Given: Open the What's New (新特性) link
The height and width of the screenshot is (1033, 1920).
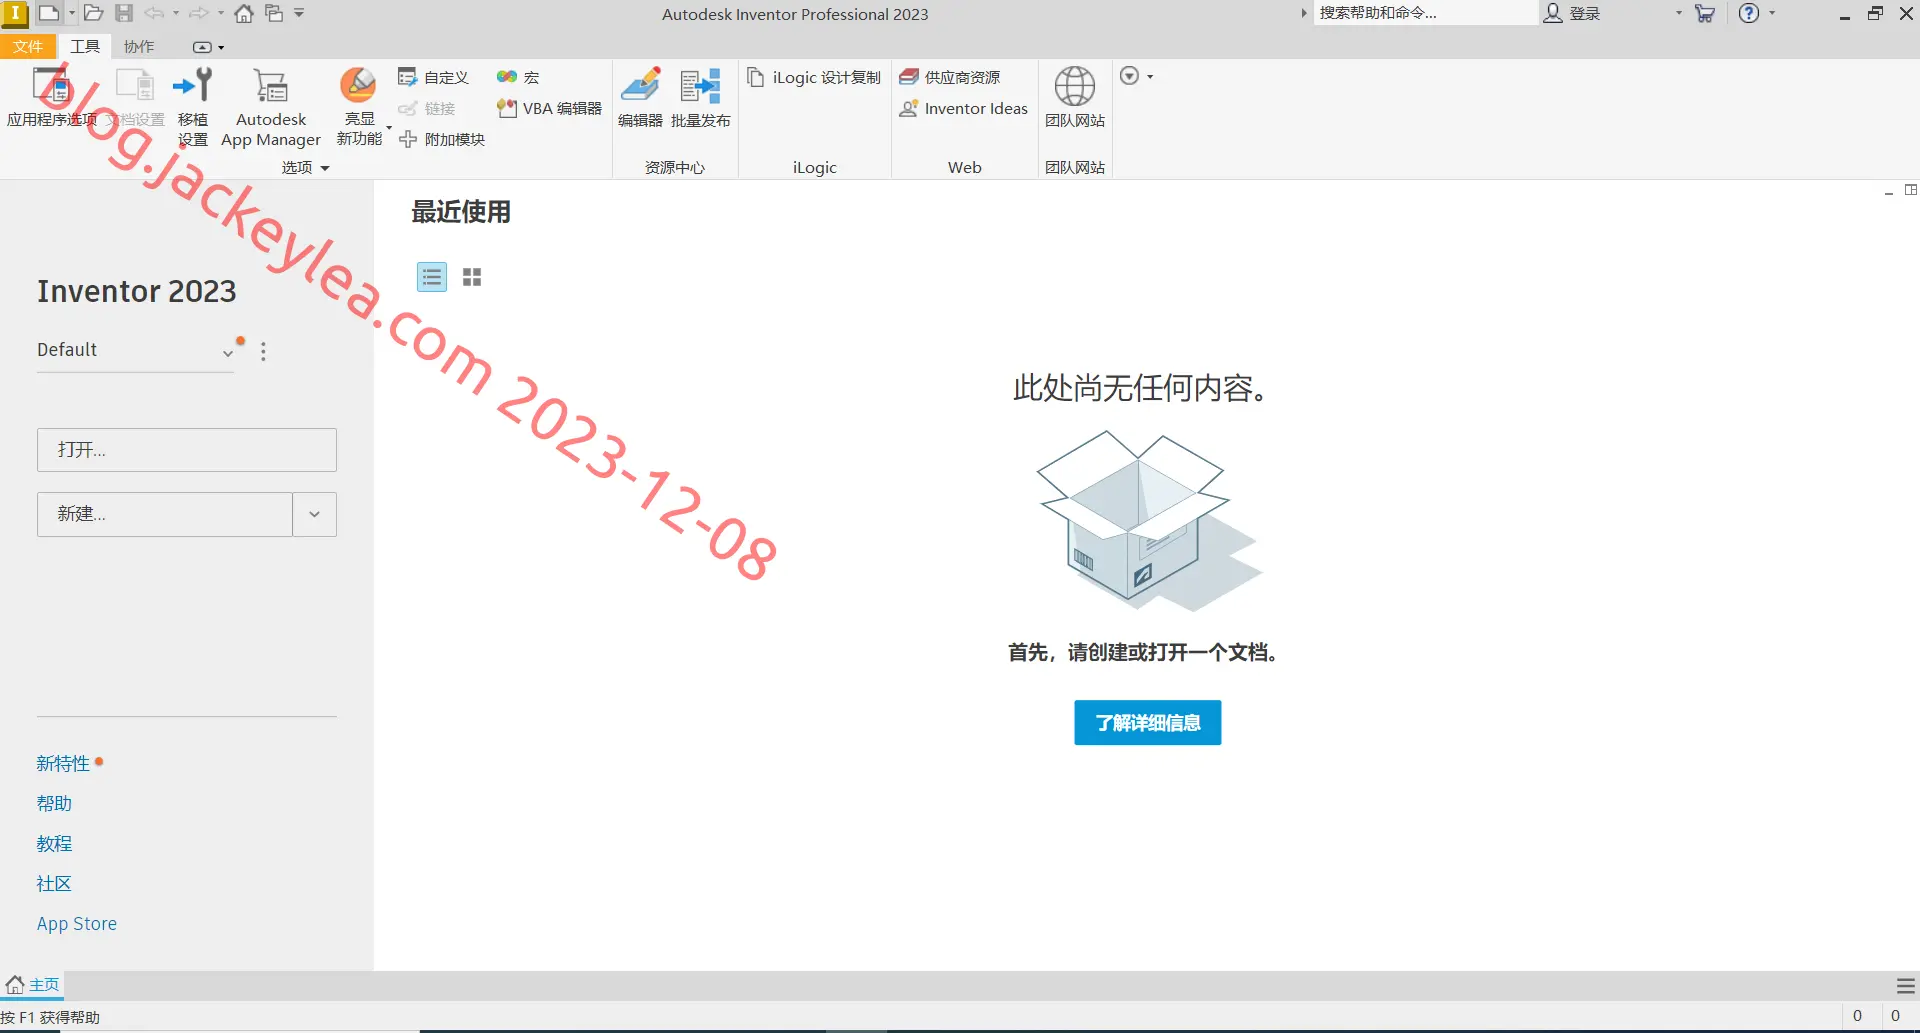Looking at the screenshot, I should tap(63, 763).
